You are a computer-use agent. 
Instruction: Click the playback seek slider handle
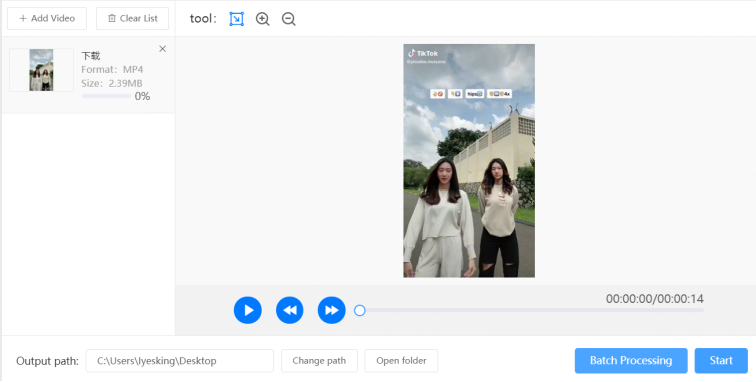(x=360, y=311)
